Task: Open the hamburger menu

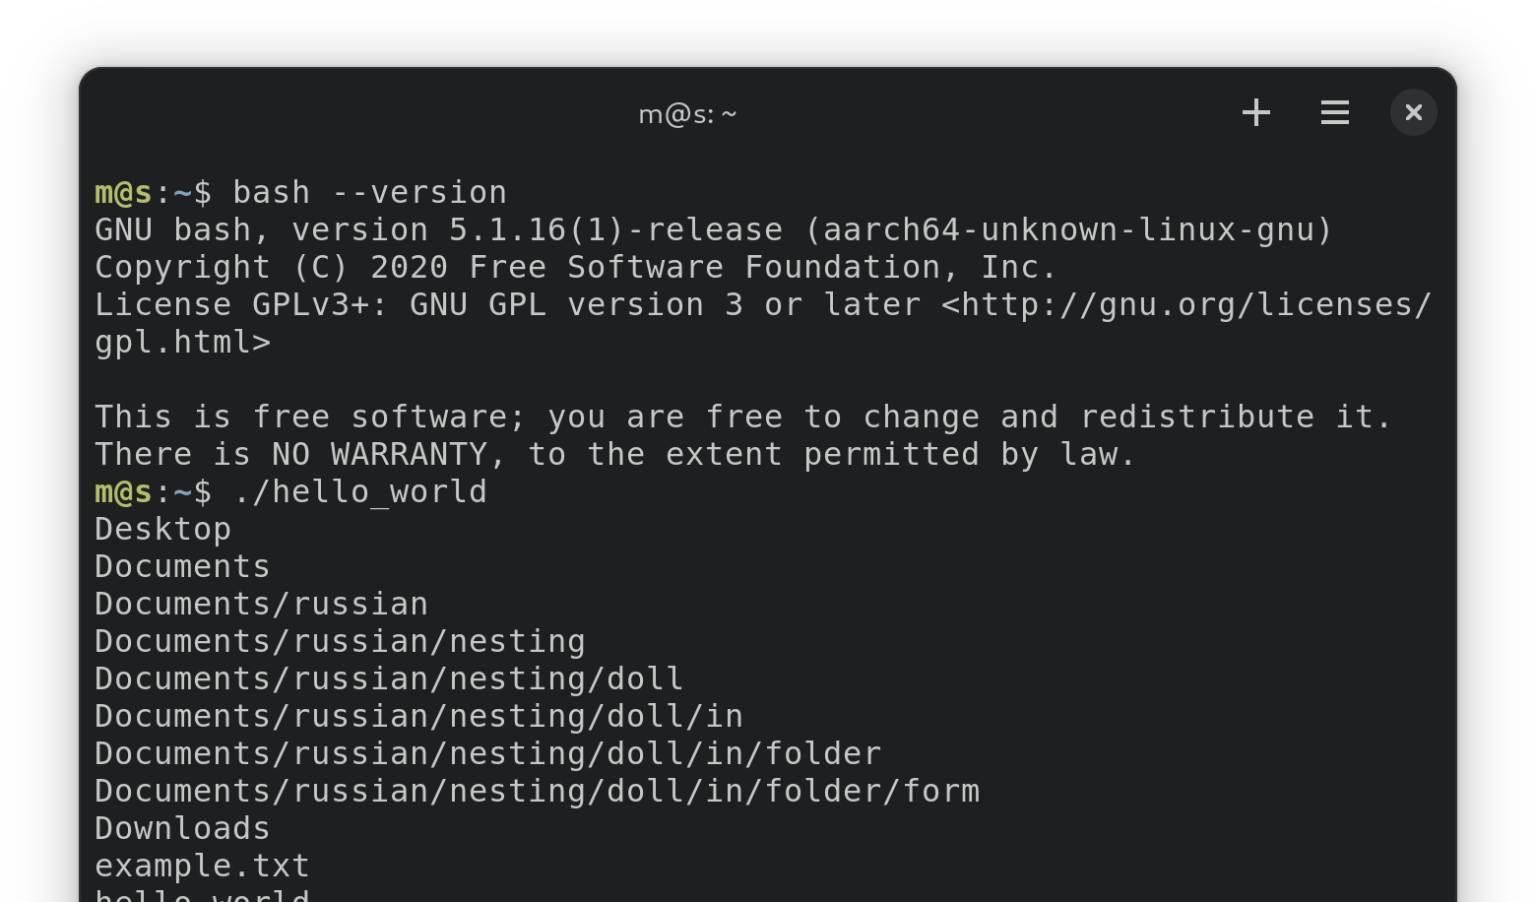Action: click(1335, 113)
